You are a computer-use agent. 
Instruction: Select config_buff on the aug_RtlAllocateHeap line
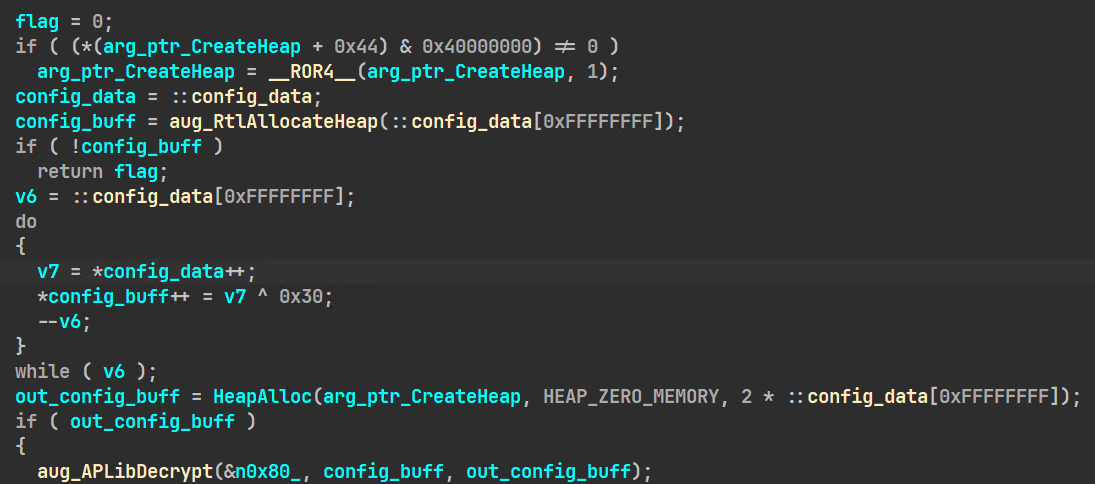pos(75,122)
